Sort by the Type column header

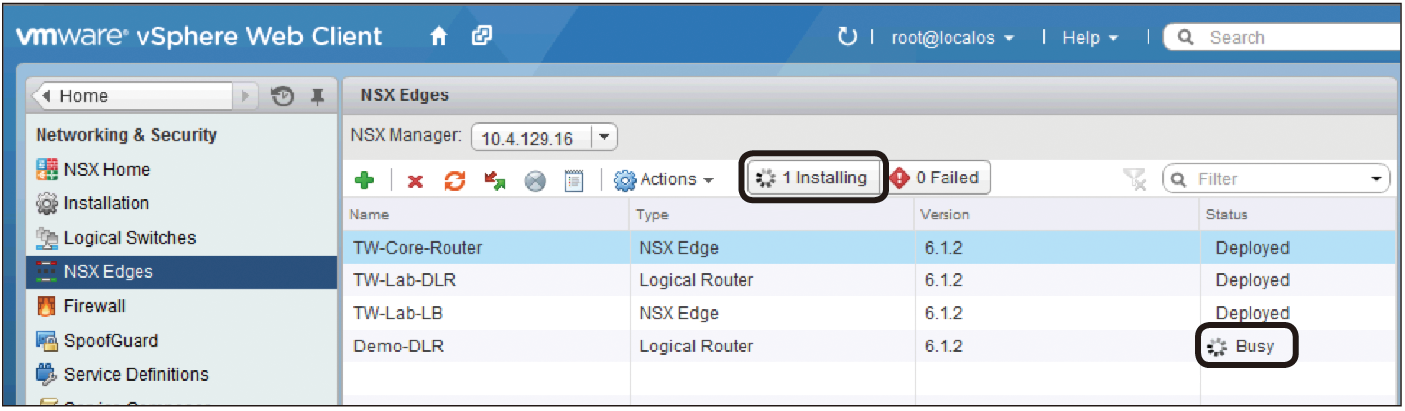pyautogui.click(x=773, y=214)
